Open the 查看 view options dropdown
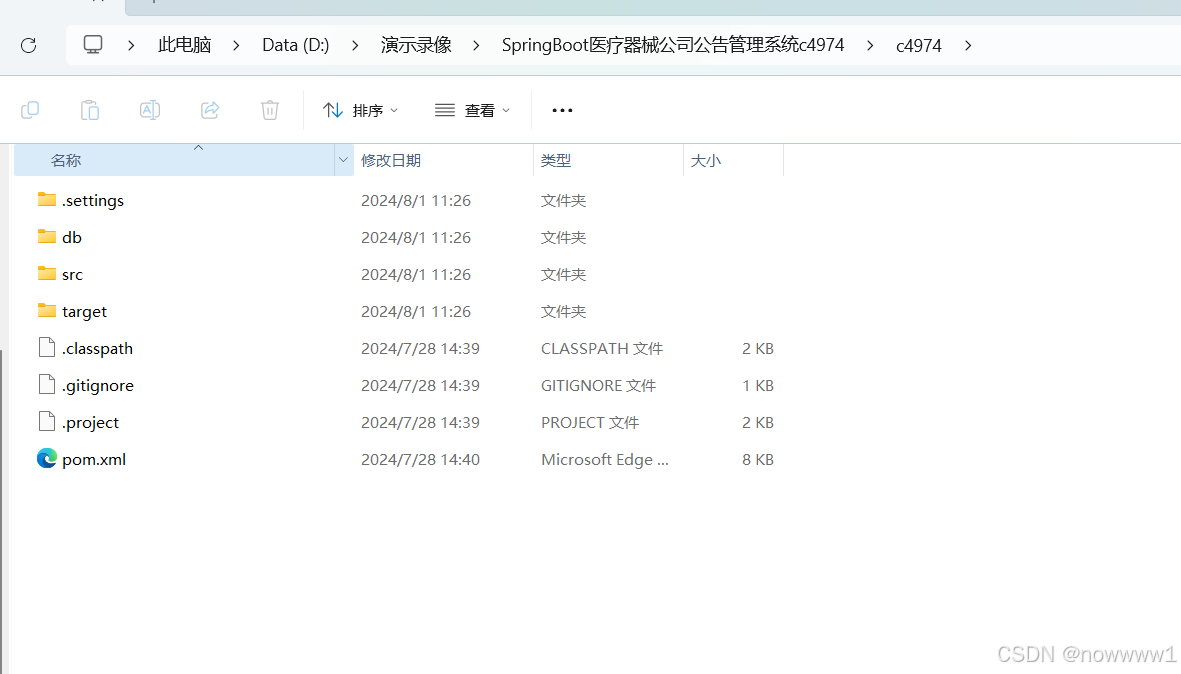1181x674 pixels. [472, 110]
